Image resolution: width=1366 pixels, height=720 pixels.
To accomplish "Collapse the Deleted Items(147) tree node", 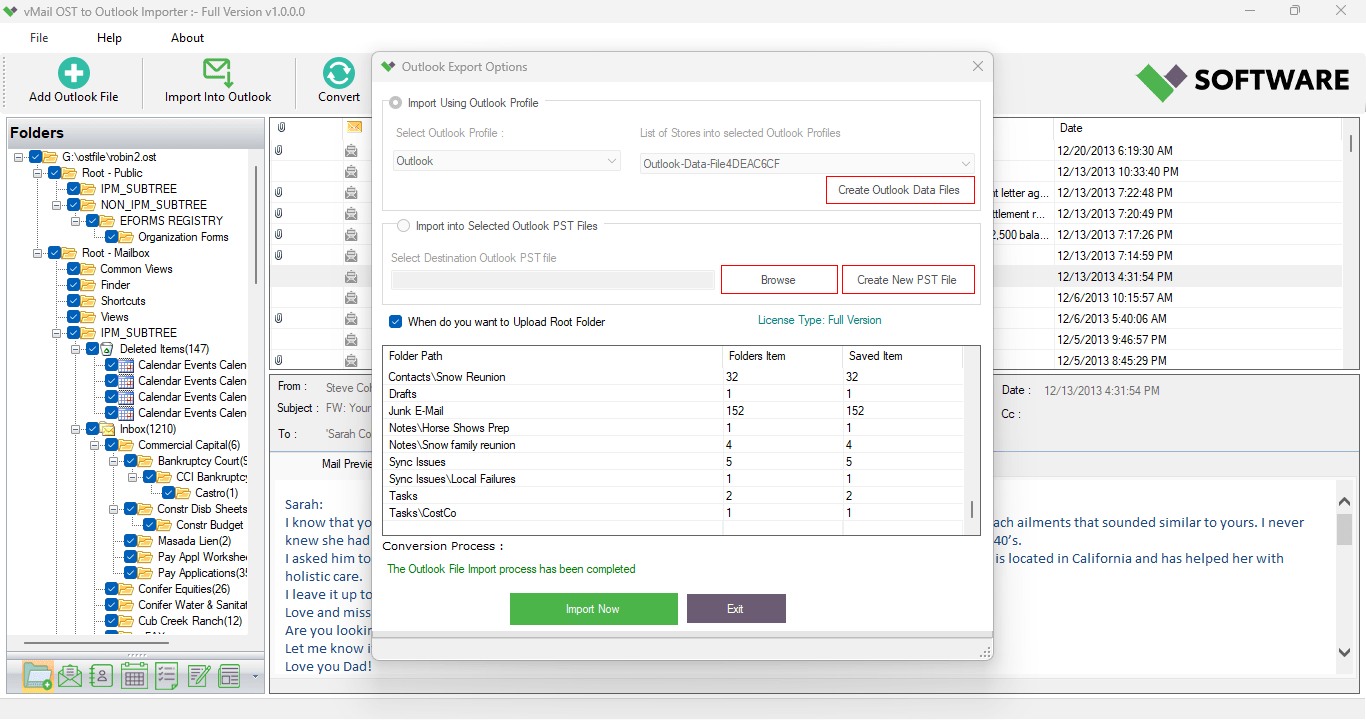I will [x=75, y=349].
